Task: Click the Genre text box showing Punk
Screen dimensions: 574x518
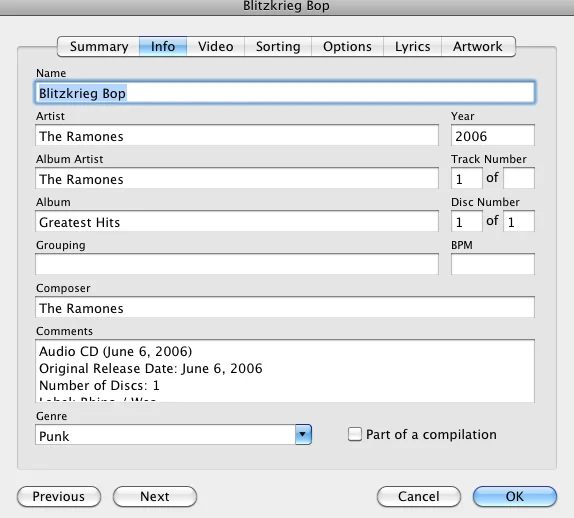Action: coord(165,435)
